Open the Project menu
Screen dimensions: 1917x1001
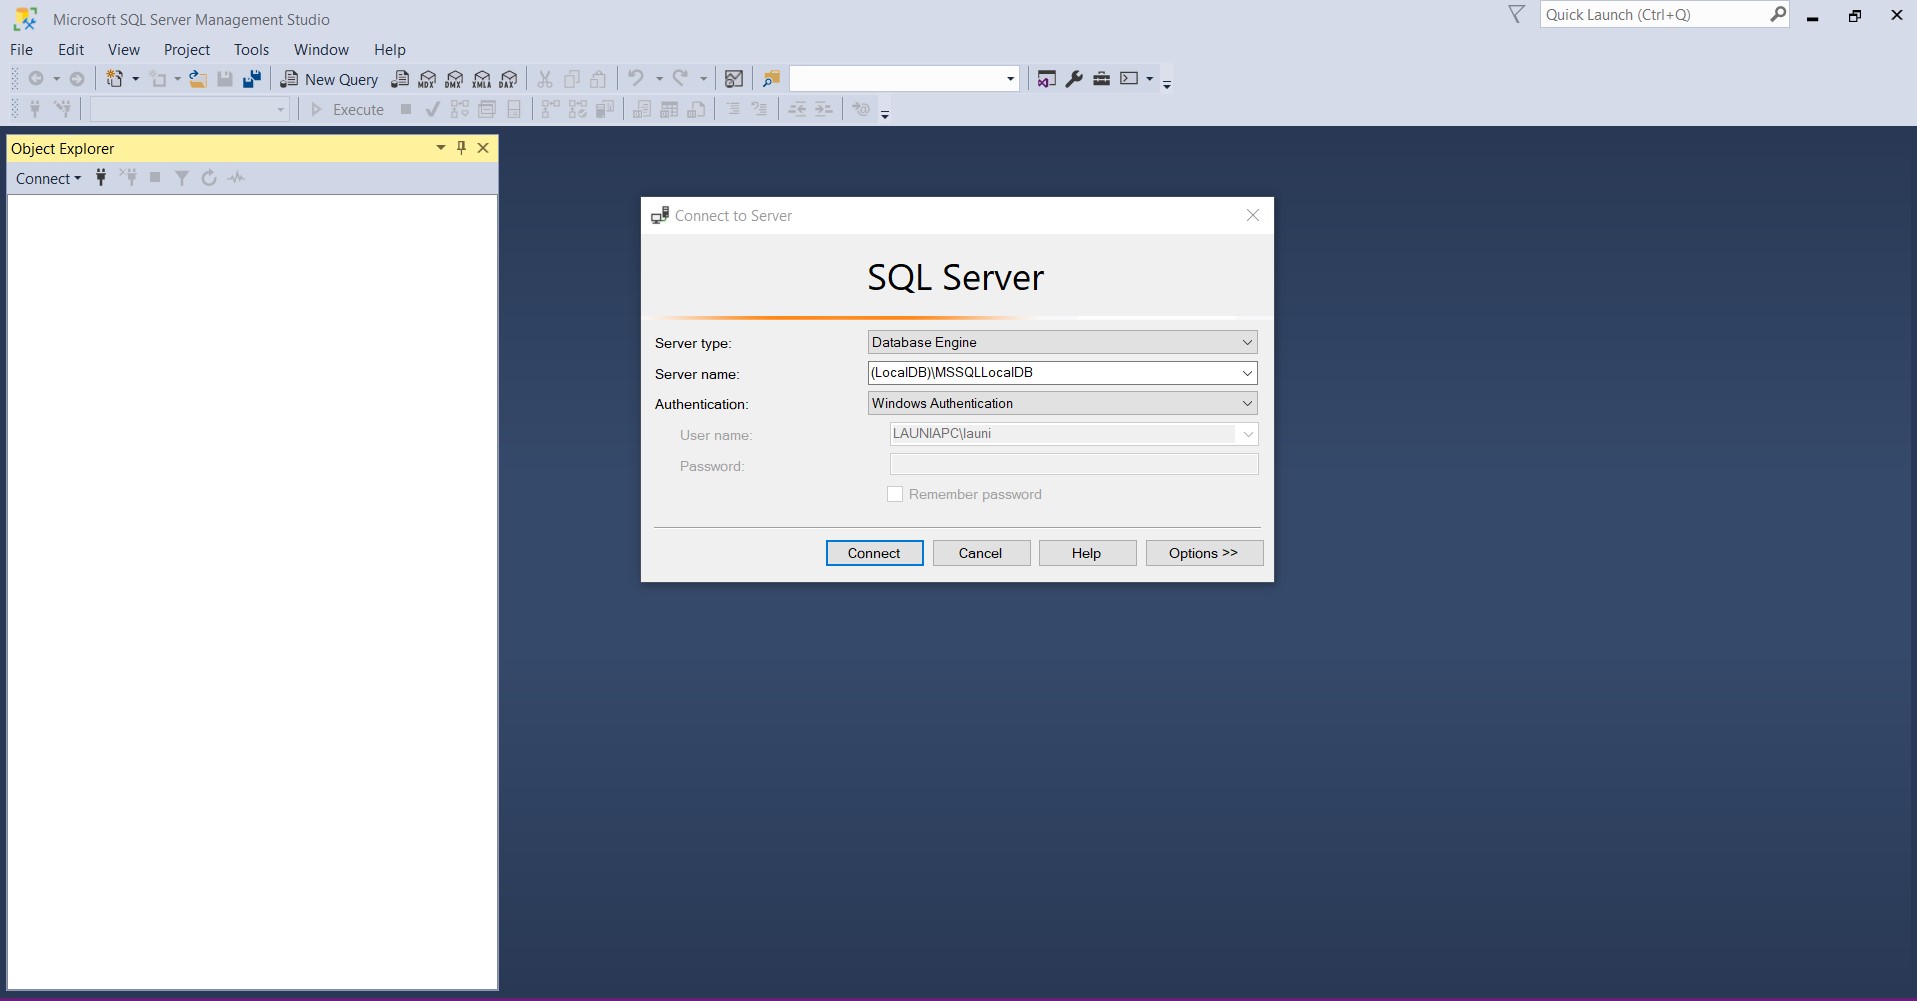(187, 50)
